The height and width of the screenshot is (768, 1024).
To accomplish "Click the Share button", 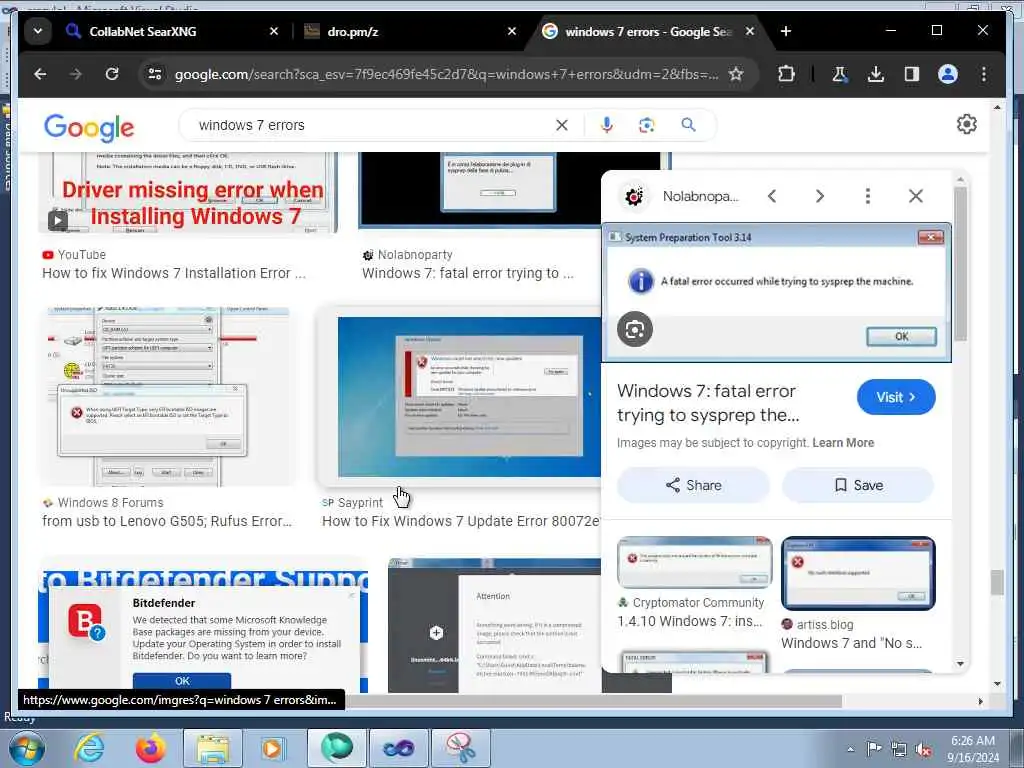I will pyautogui.click(x=694, y=485).
